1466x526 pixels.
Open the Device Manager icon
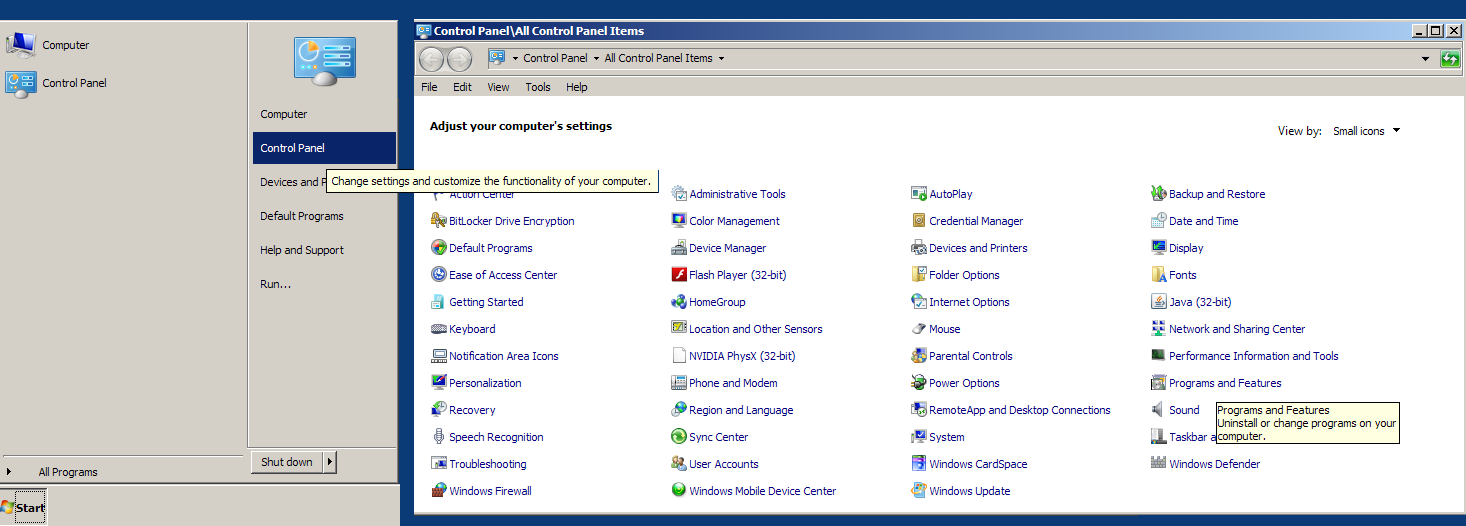(679, 248)
